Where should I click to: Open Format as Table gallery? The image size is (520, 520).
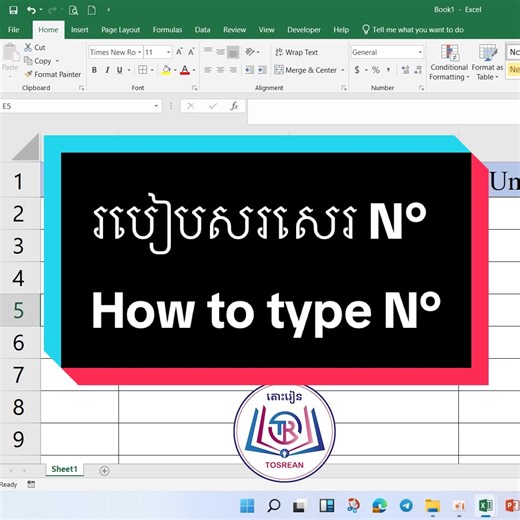[487, 63]
